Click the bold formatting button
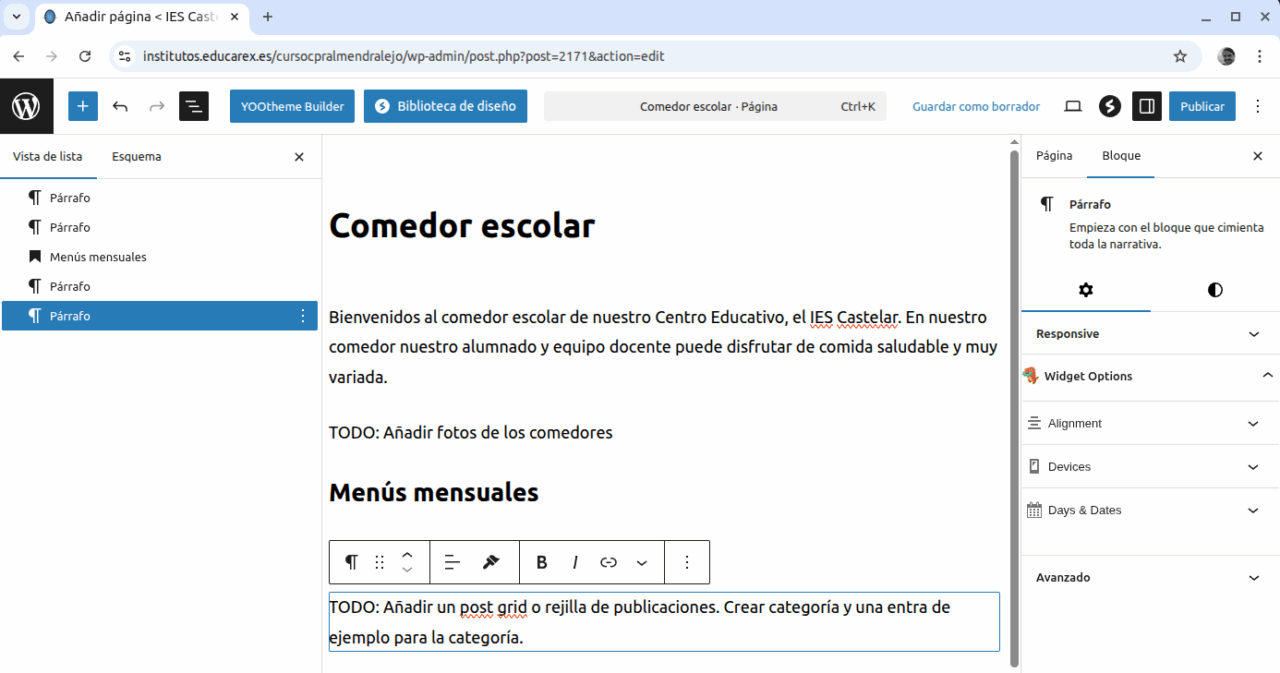1280x673 pixels. click(x=542, y=562)
